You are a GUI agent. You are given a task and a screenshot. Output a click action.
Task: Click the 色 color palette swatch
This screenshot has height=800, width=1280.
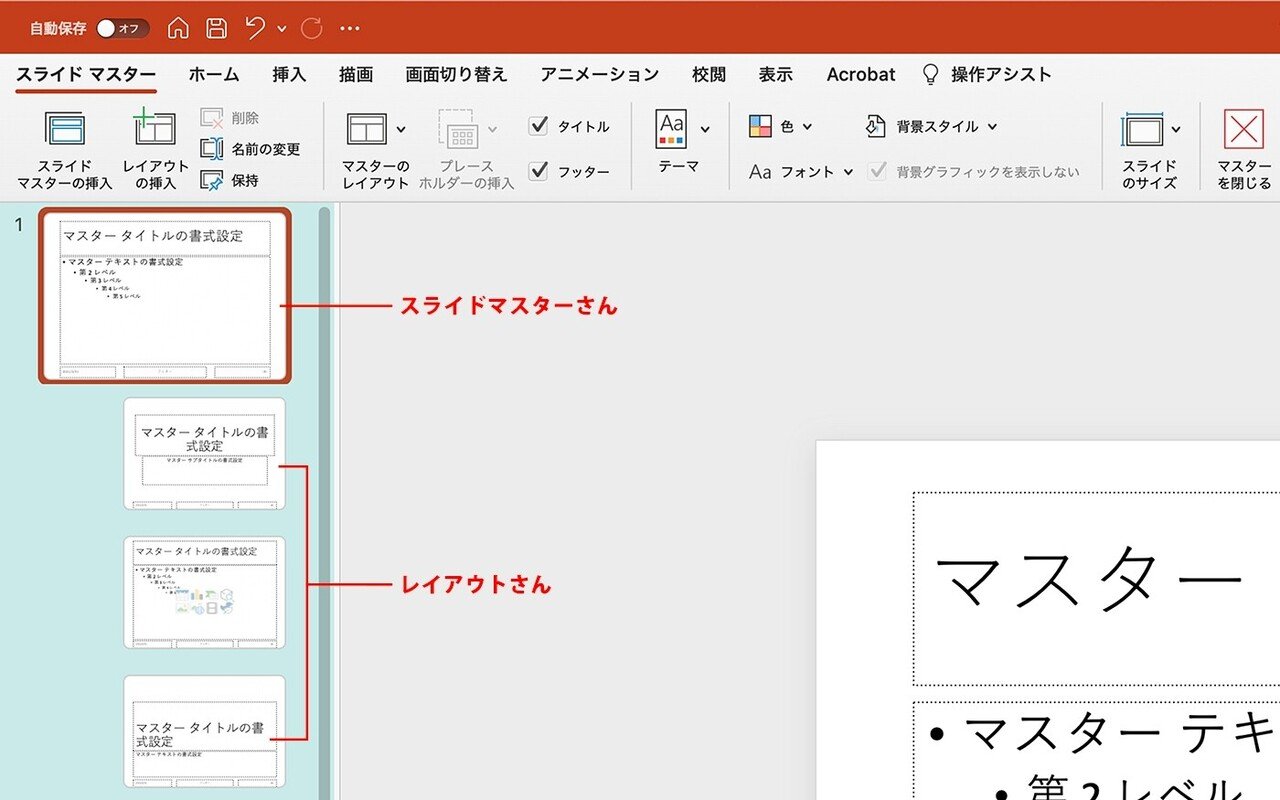[x=760, y=127]
